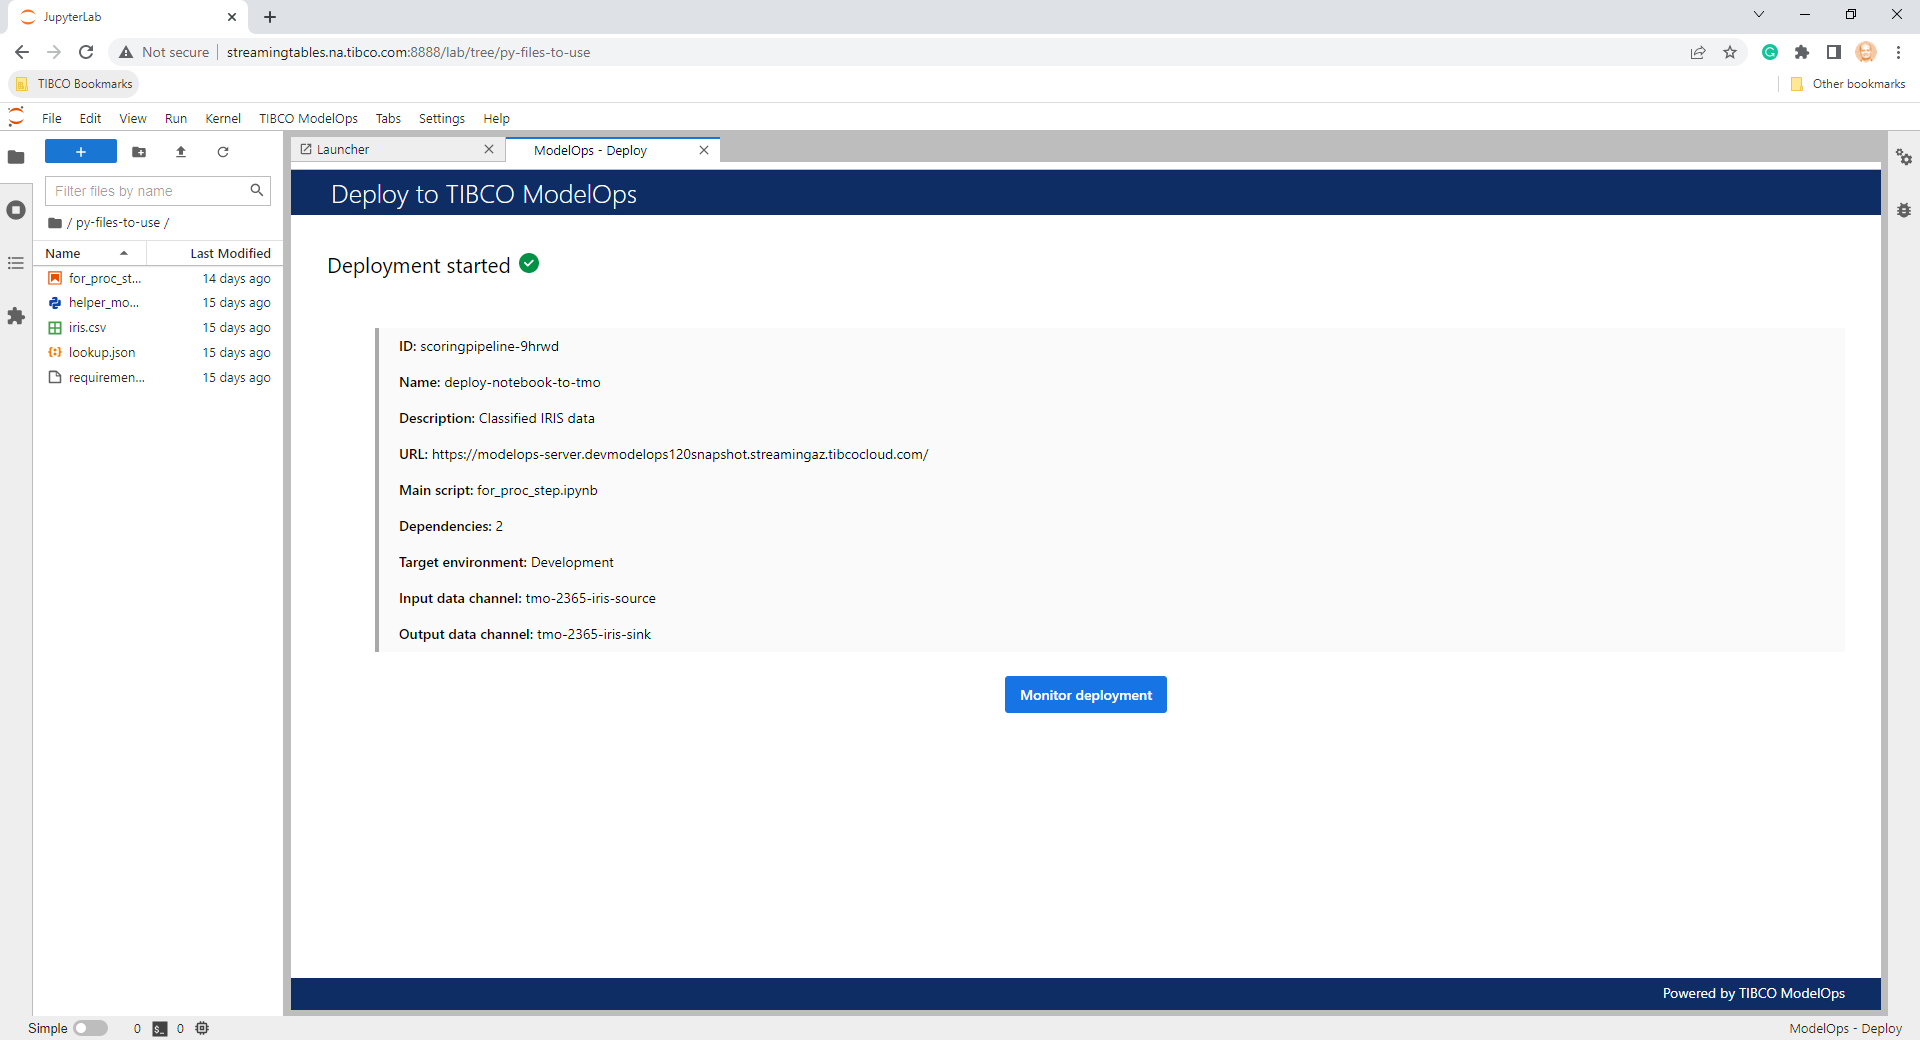This screenshot has height=1040, width=1920.
Task: Click the green deployment started checkmark
Action: tap(529, 263)
